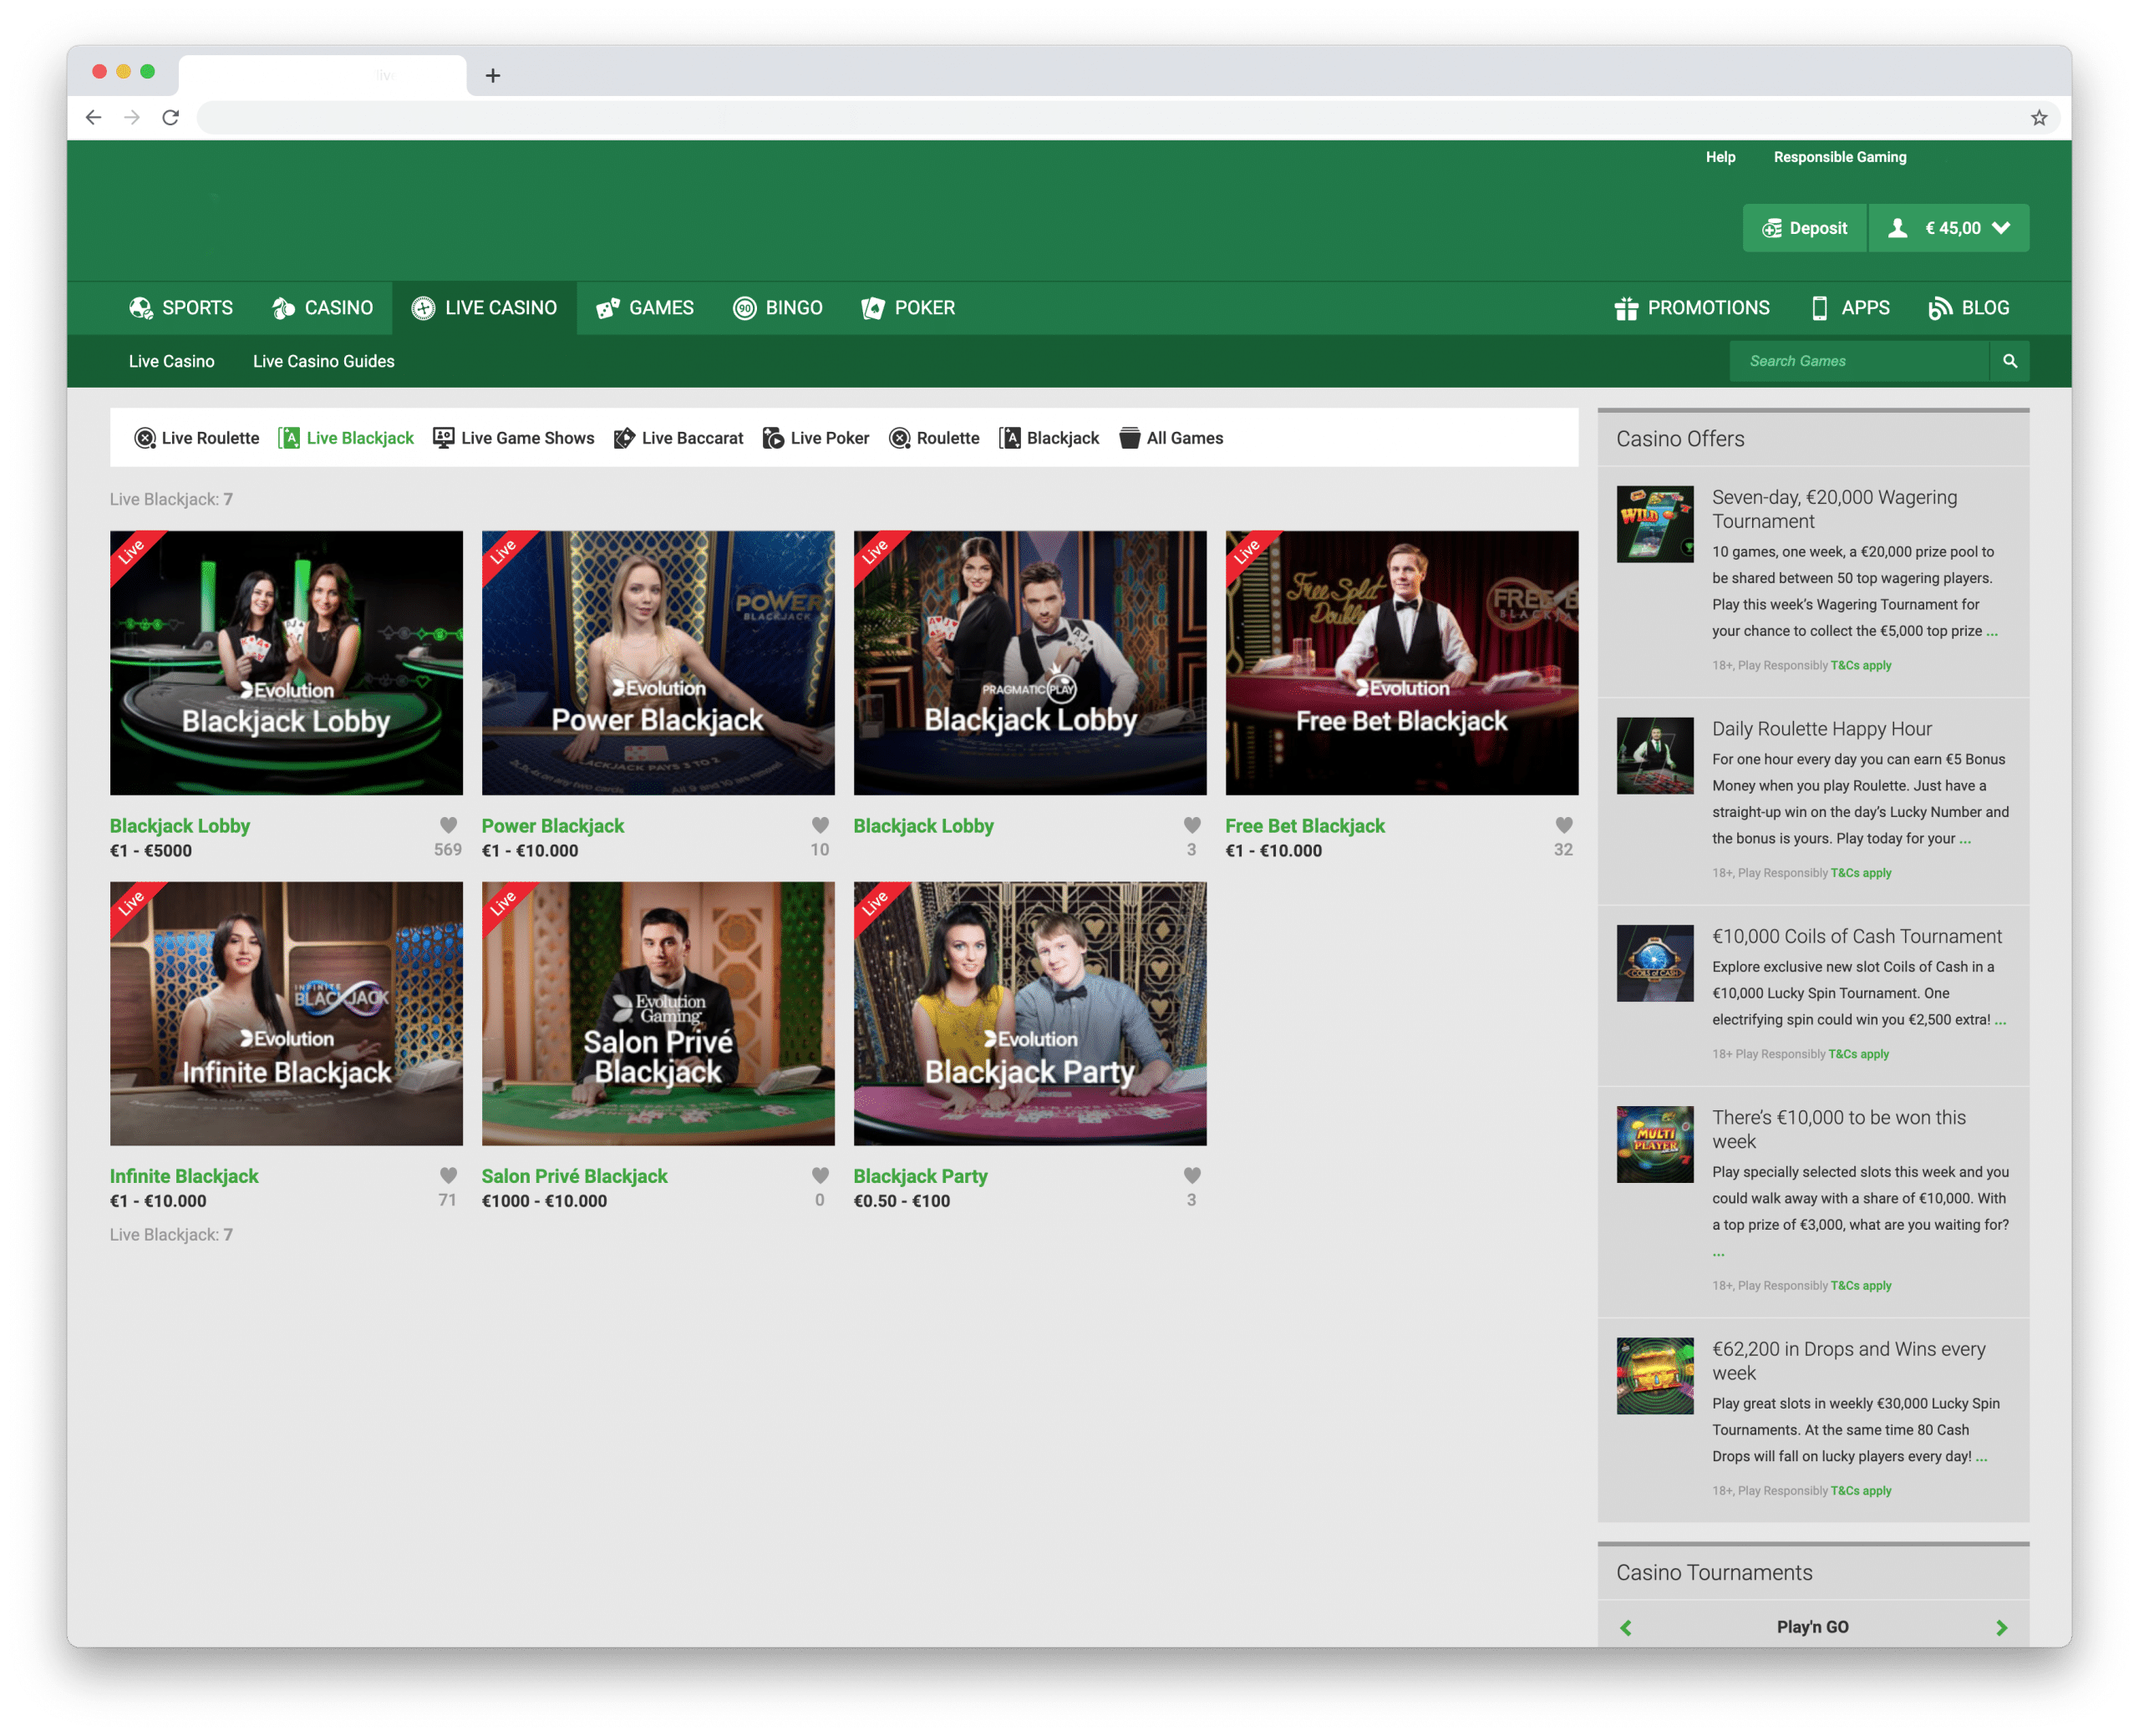Reload the page with the refresh icon
The width and height of the screenshot is (2139, 1736).
(x=171, y=118)
